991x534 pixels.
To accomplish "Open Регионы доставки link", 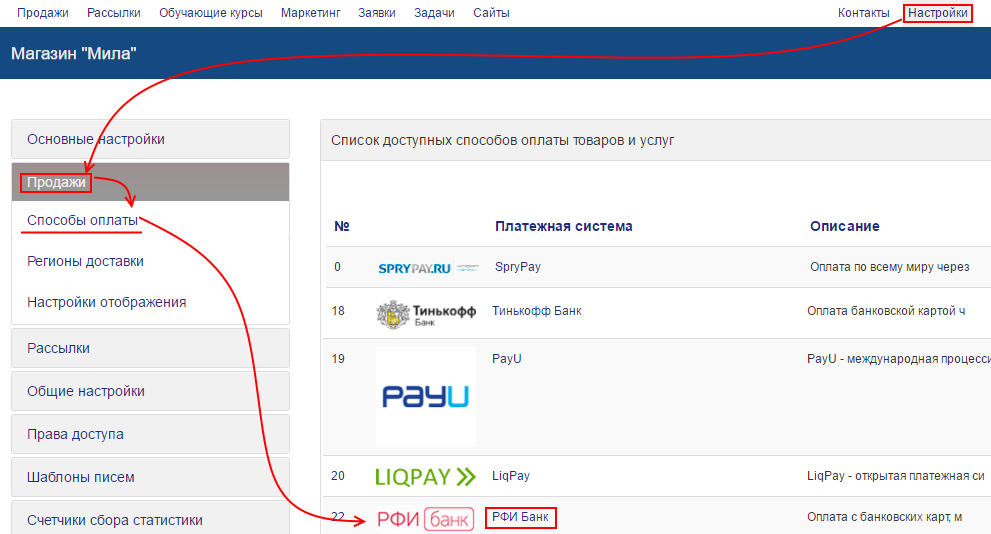I will coord(85,261).
